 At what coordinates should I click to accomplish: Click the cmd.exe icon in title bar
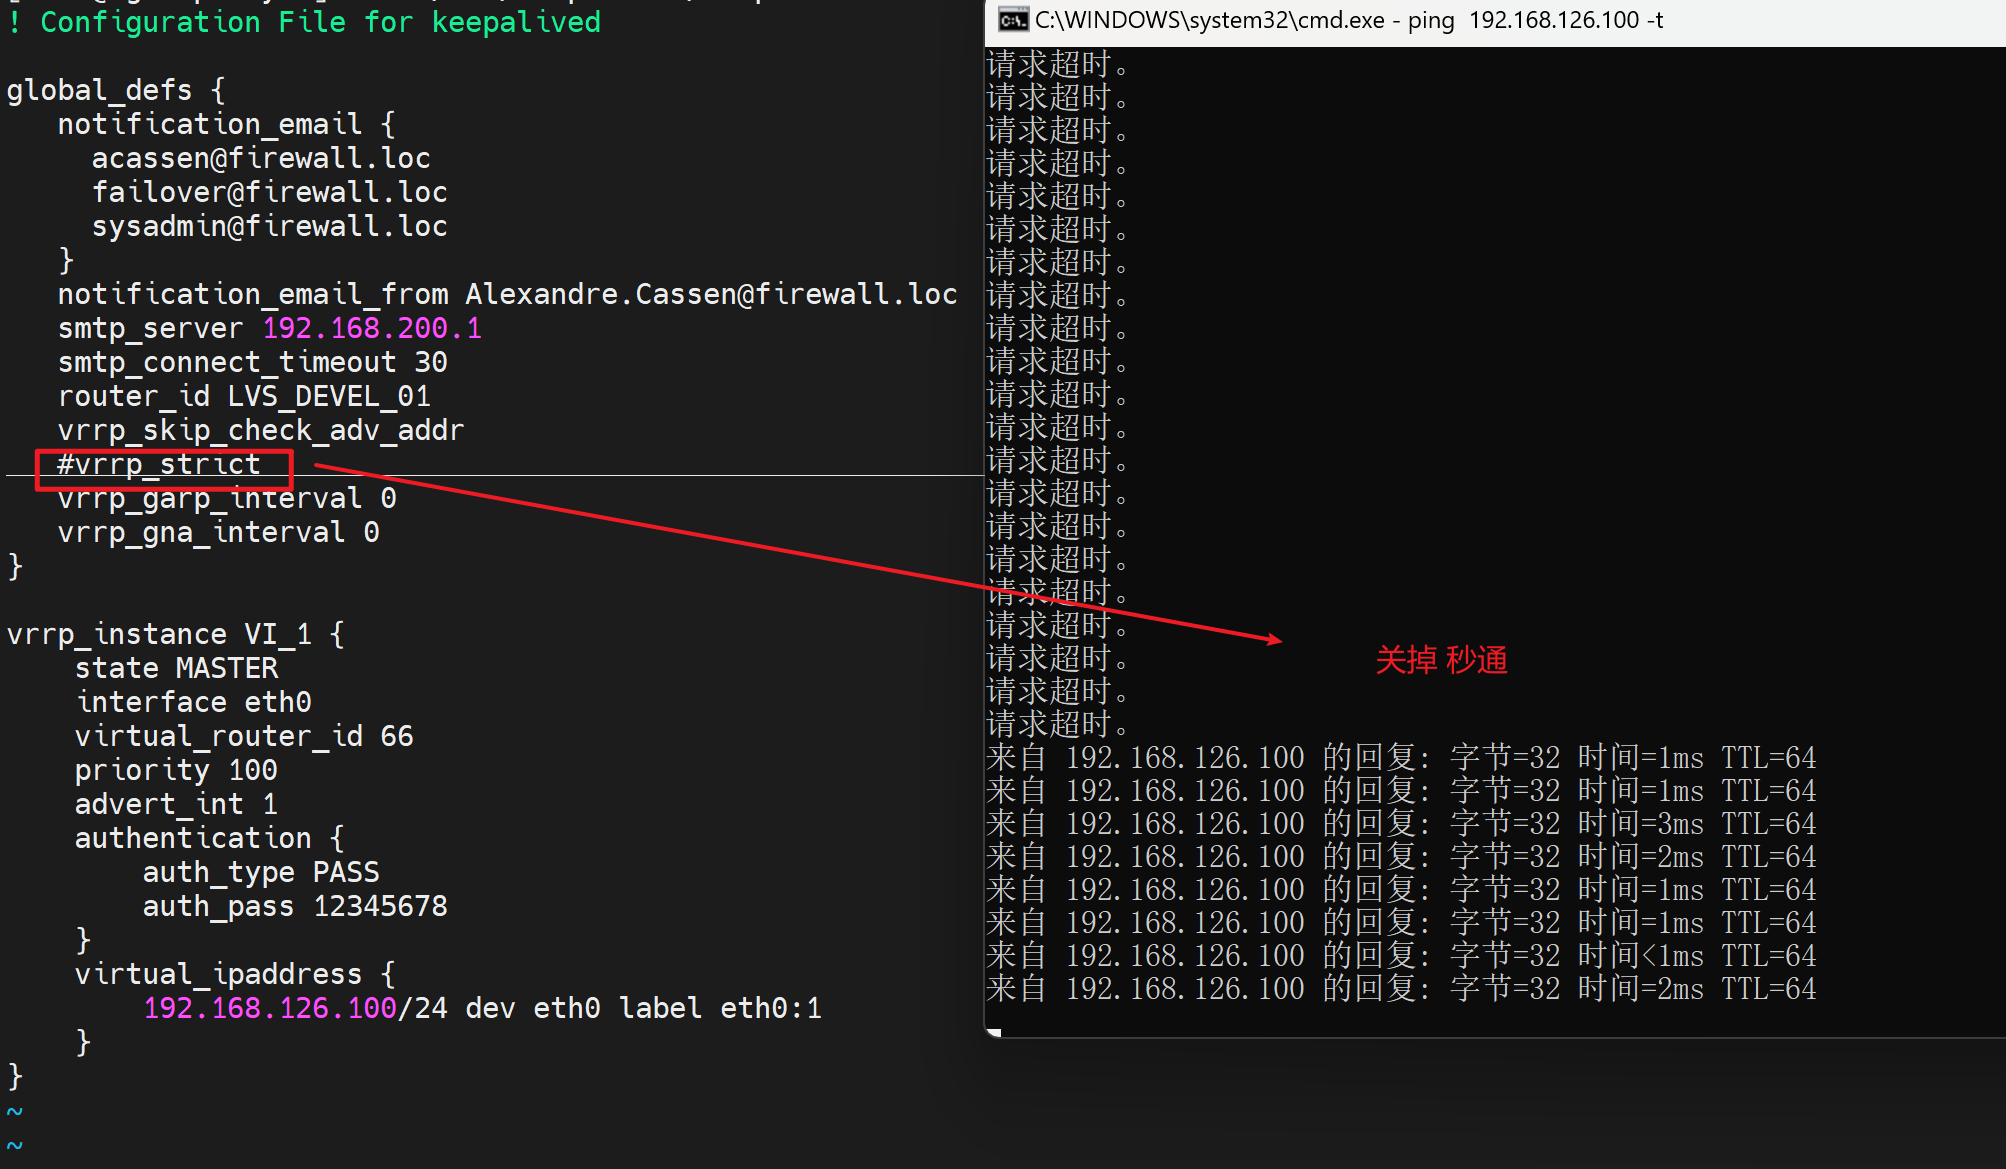click(1013, 20)
